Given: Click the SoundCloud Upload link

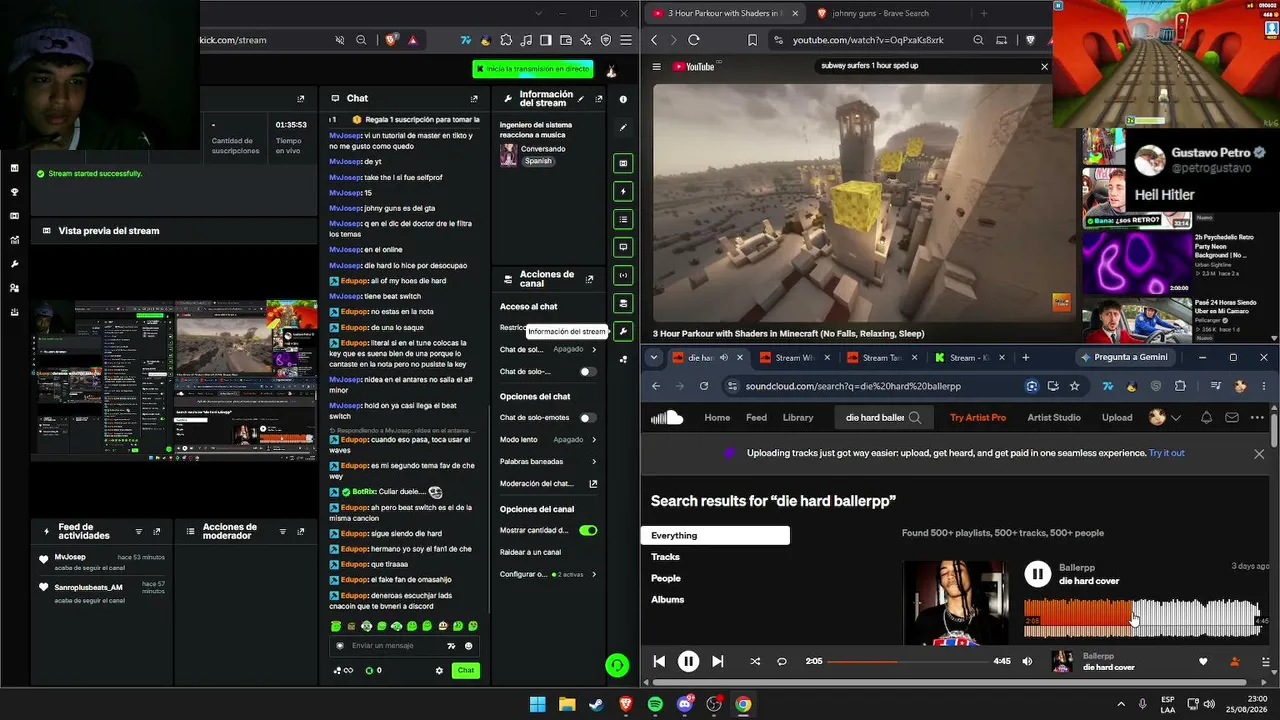Looking at the screenshot, I should [1117, 417].
